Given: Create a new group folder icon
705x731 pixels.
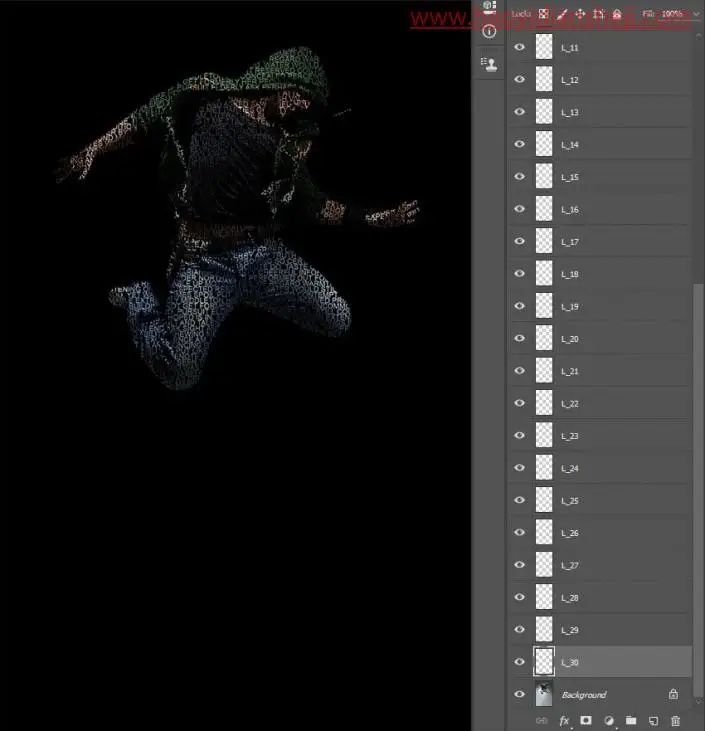Looking at the screenshot, I should click(631, 720).
